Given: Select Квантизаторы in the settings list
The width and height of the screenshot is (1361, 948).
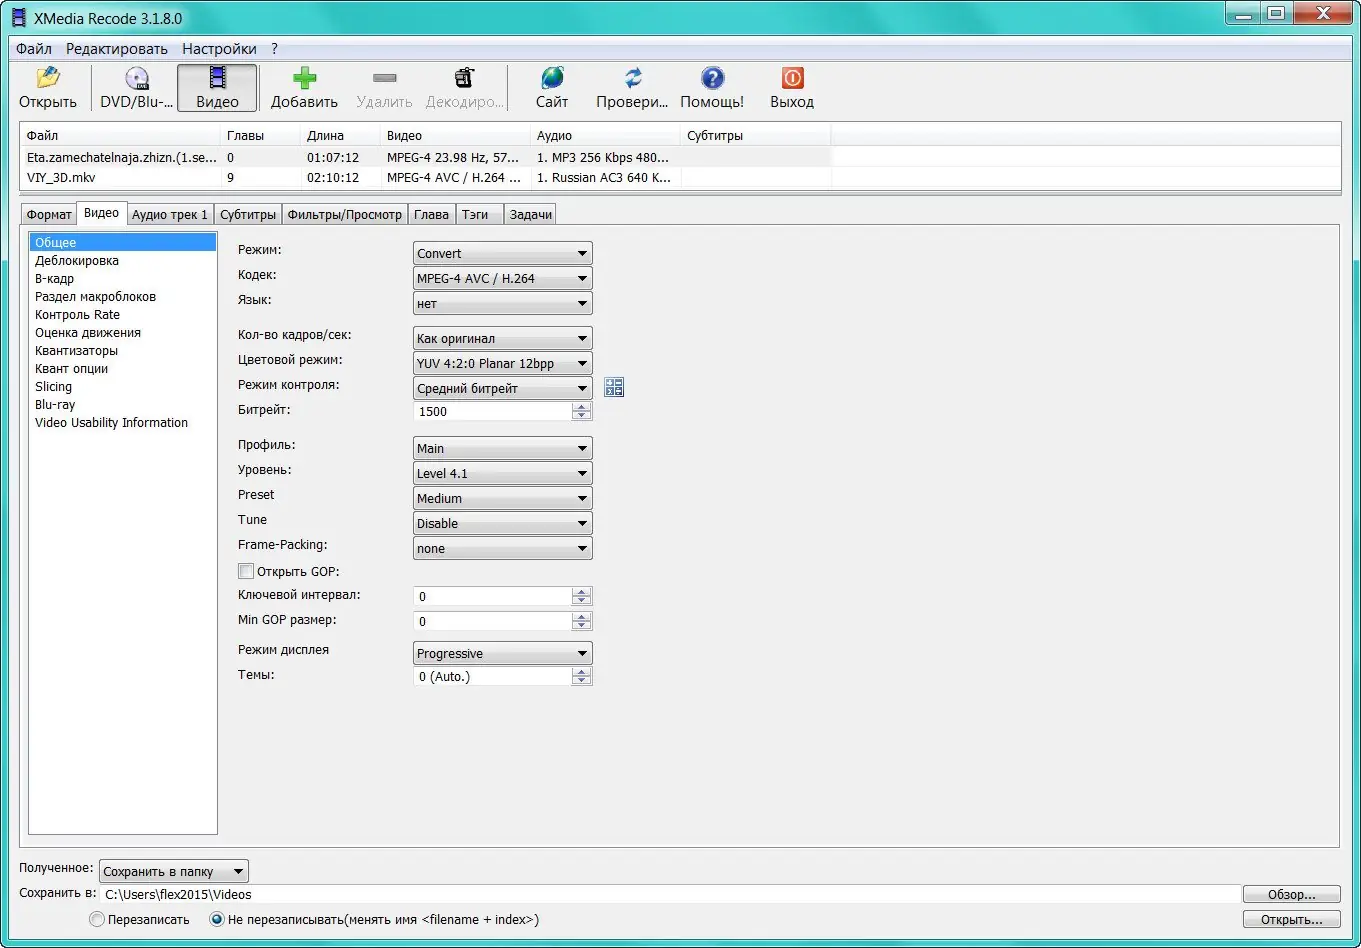Looking at the screenshot, I should click(x=123, y=350).
